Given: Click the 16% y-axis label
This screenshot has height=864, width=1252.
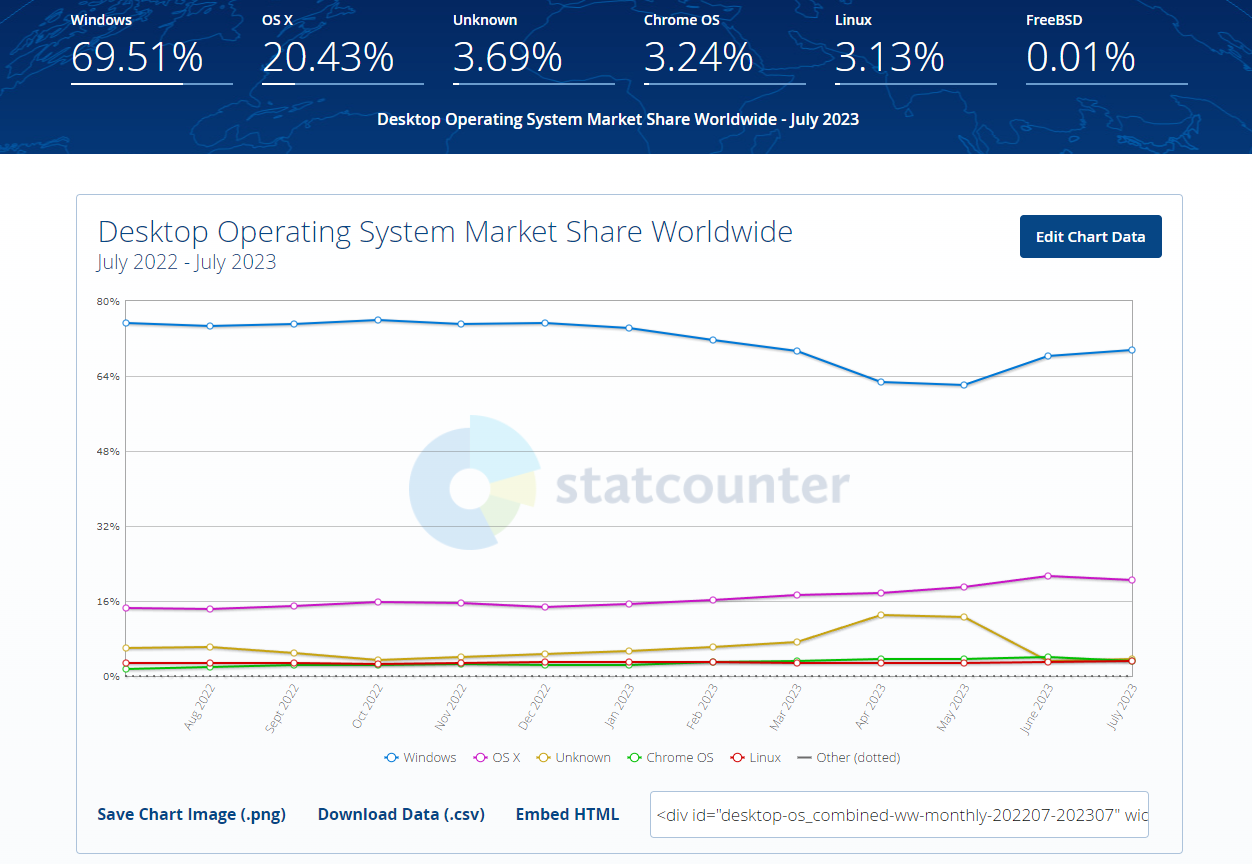Looking at the screenshot, I should 108,601.
